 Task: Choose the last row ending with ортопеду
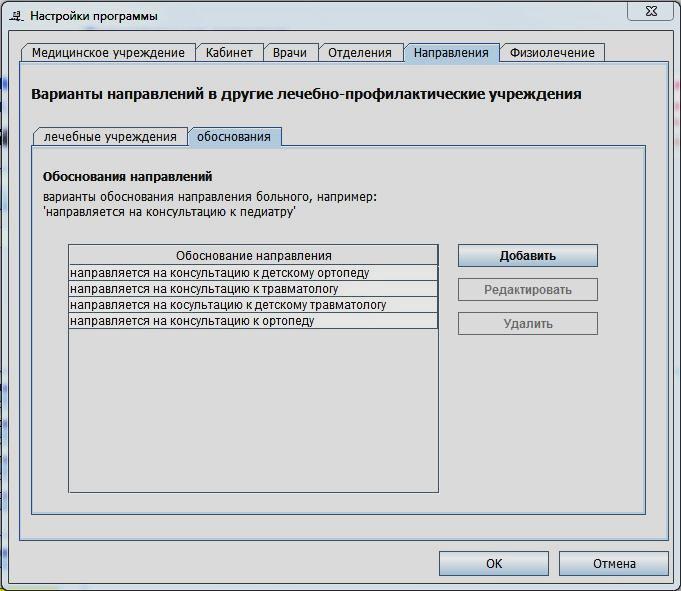tap(253, 321)
